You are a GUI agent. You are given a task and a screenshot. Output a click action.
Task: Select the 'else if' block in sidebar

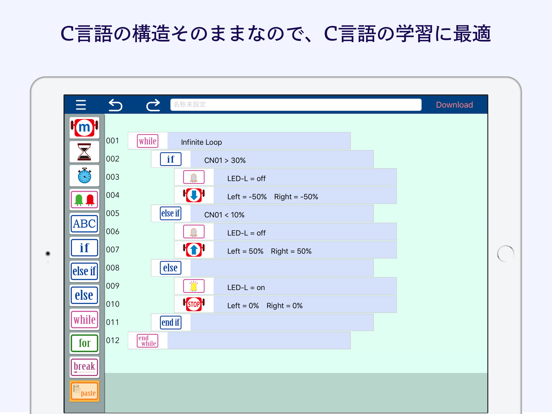84,271
